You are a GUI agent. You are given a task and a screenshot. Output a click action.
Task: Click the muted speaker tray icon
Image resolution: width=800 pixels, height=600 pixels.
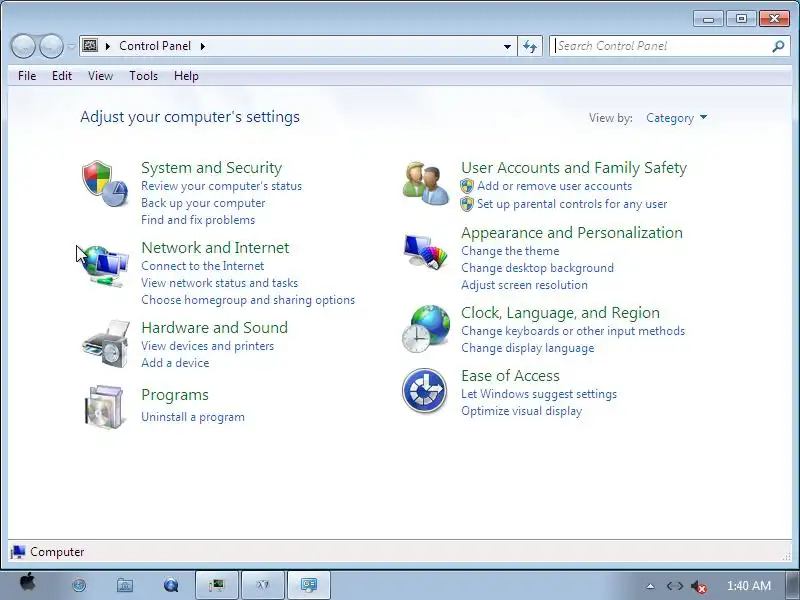(698, 587)
